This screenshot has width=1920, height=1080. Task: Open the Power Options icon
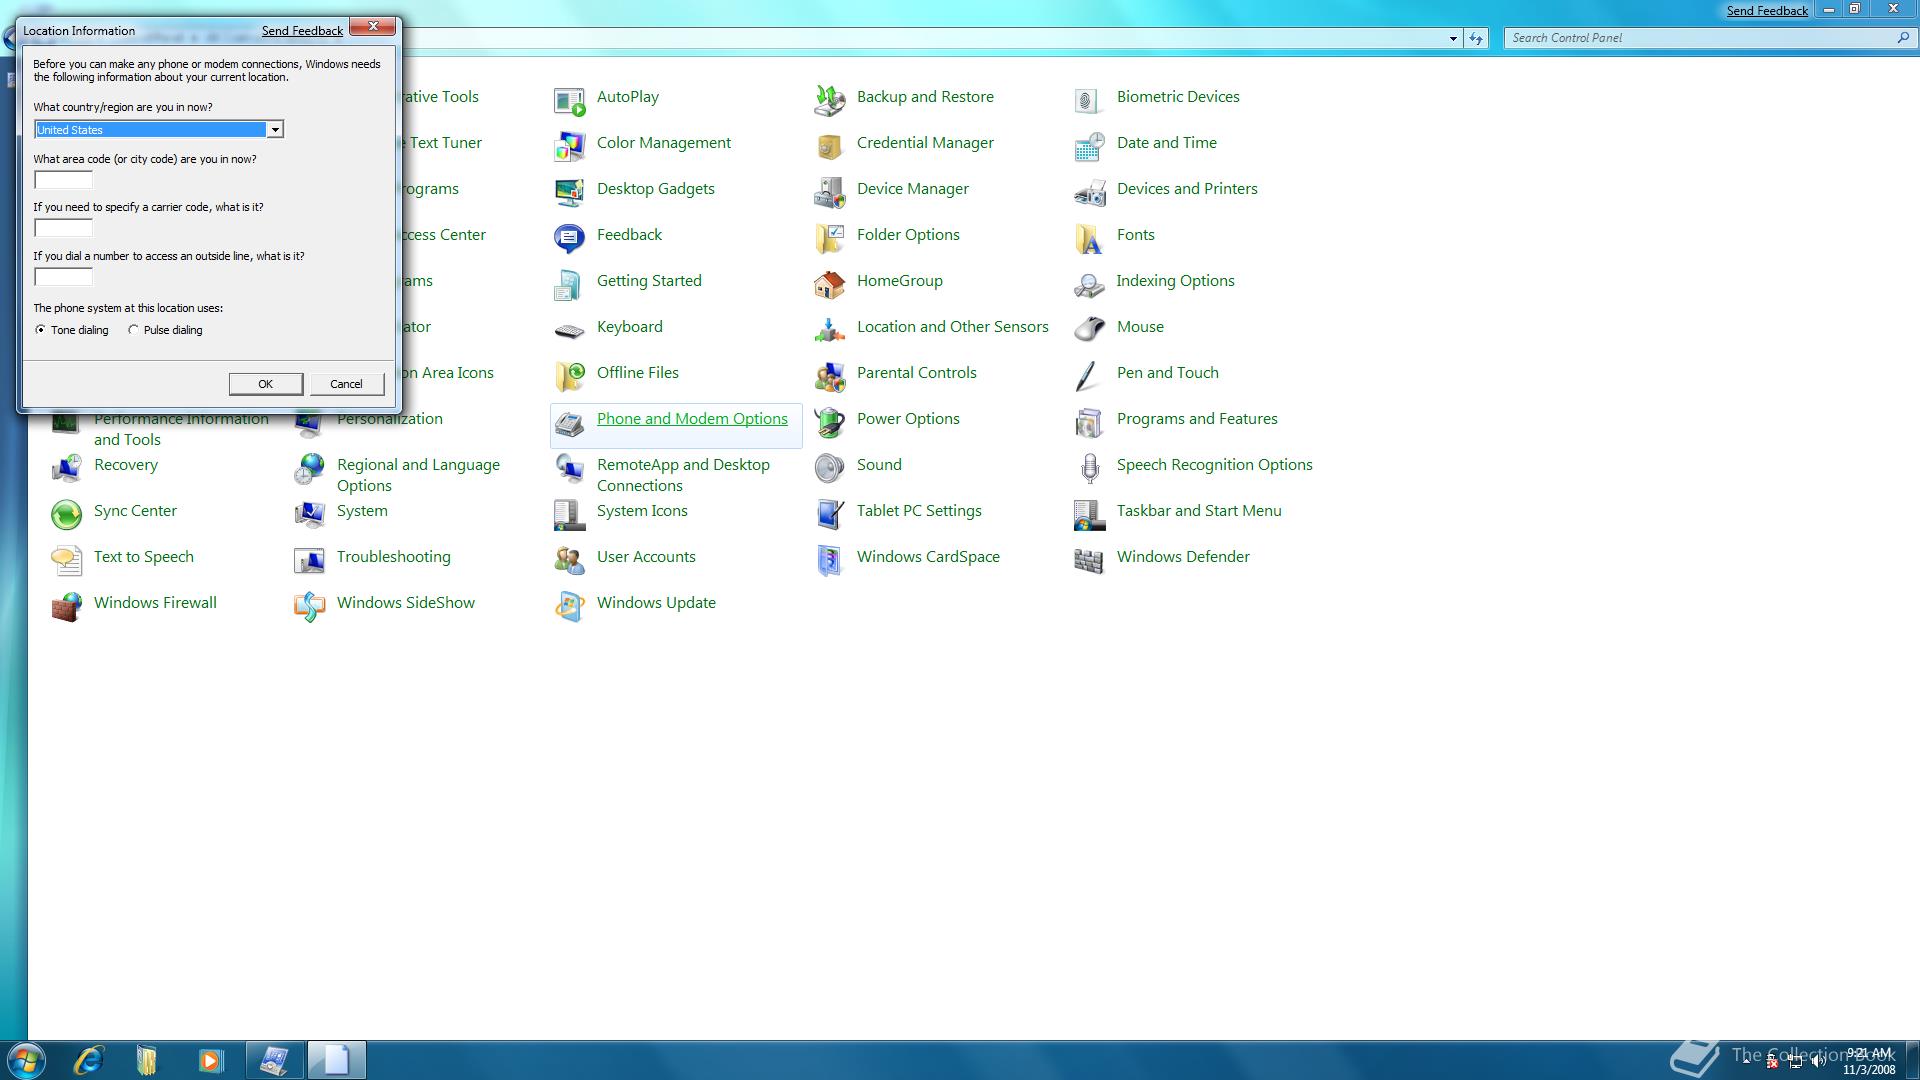click(829, 422)
